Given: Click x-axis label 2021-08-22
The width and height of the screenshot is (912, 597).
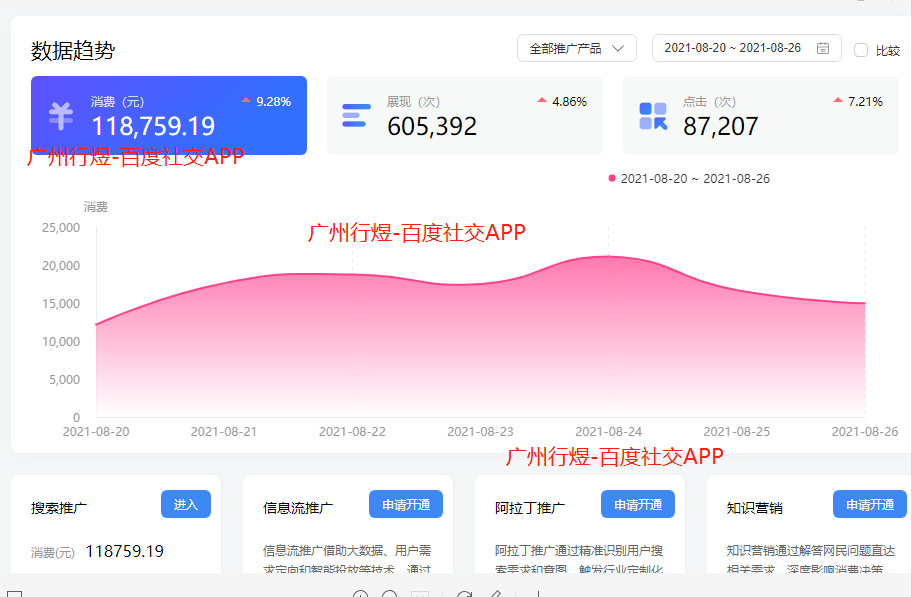Looking at the screenshot, I should click(x=352, y=432).
